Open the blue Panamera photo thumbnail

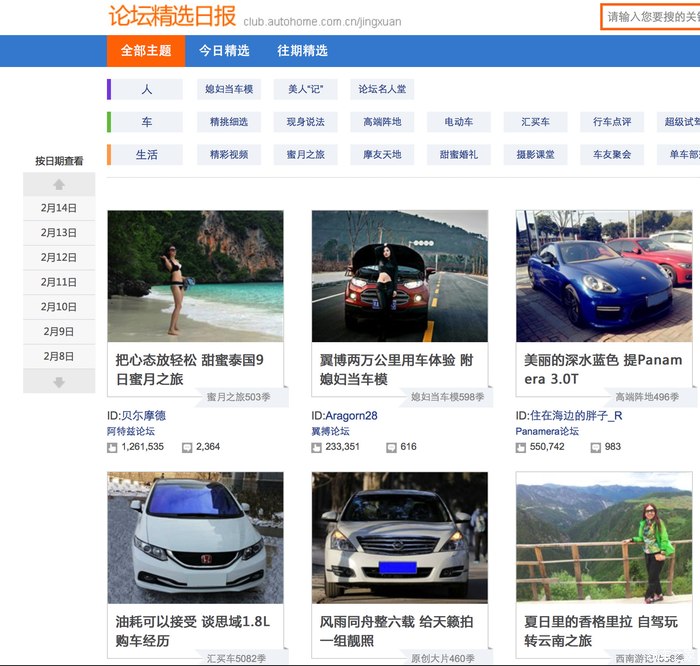(603, 276)
